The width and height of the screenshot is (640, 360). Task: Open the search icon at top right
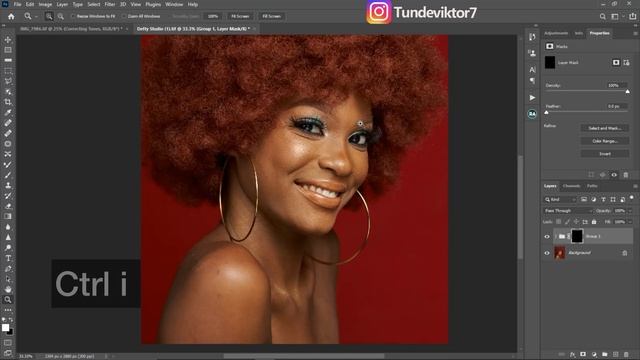pyautogui.click(x=602, y=16)
